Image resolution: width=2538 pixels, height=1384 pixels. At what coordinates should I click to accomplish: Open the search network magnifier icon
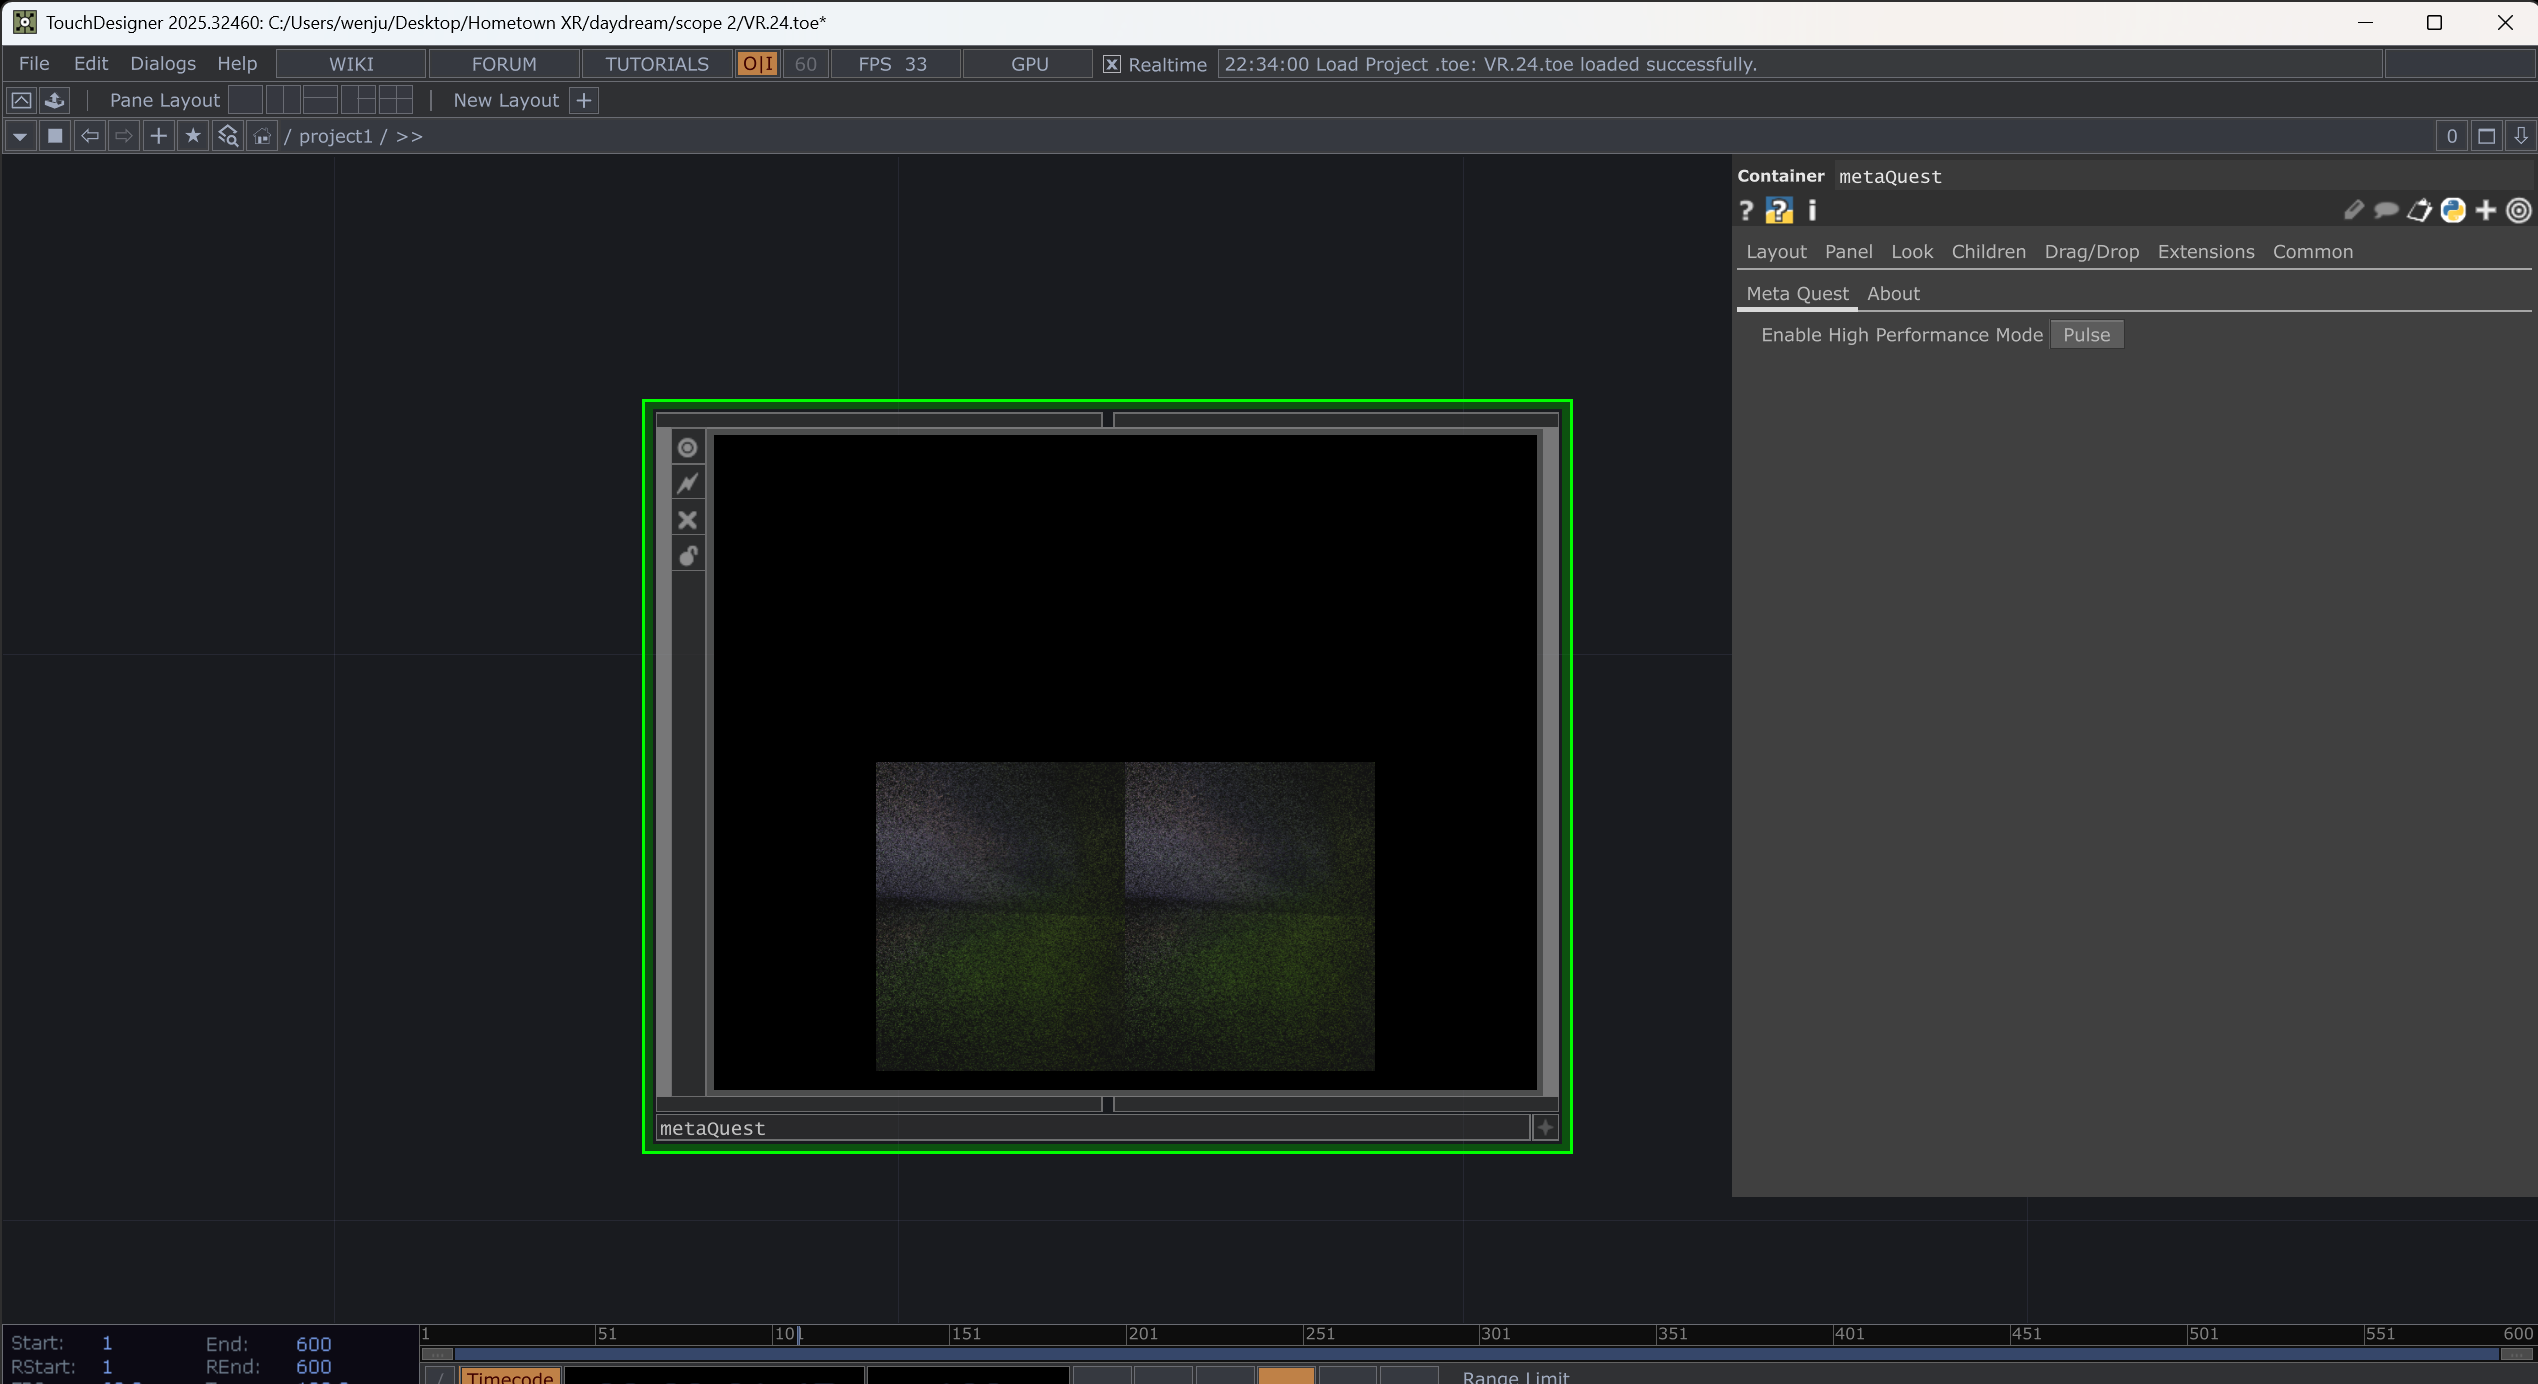pos(228,136)
